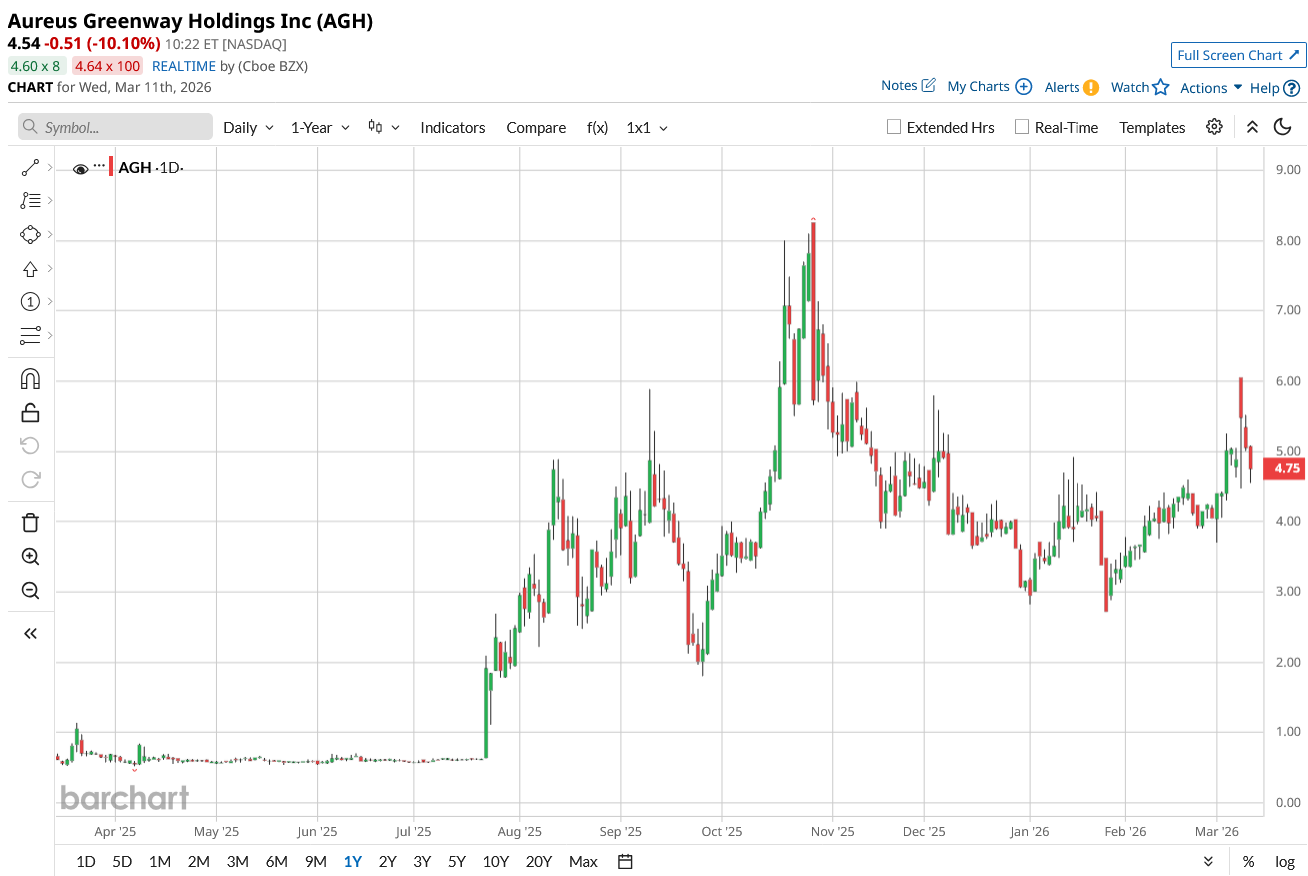Open chart Templates

click(x=1152, y=127)
